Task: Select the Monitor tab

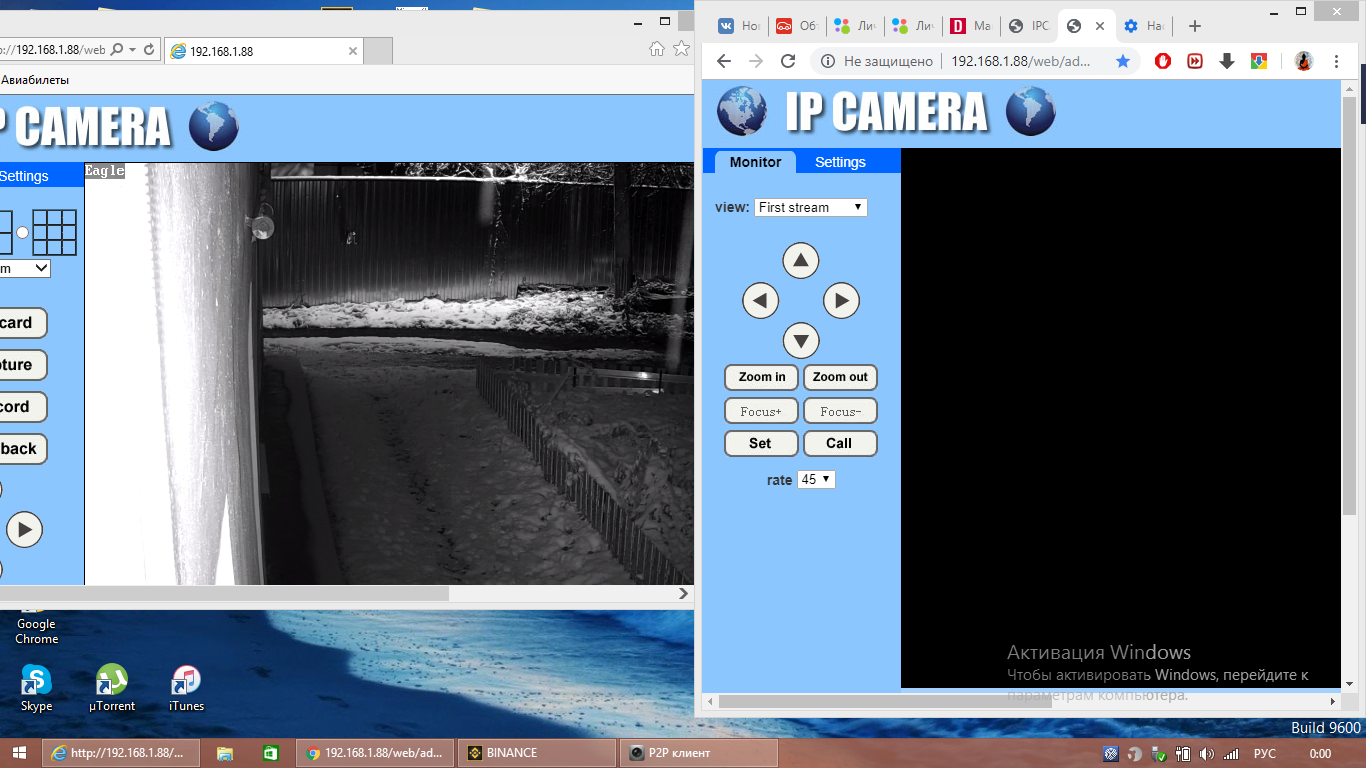Action: [x=755, y=162]
